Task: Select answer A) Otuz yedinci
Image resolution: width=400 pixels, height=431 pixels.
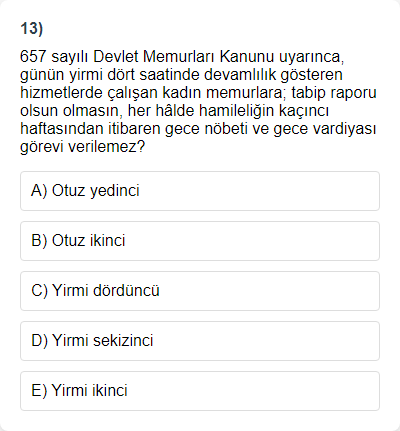Action: coord(200,191)
